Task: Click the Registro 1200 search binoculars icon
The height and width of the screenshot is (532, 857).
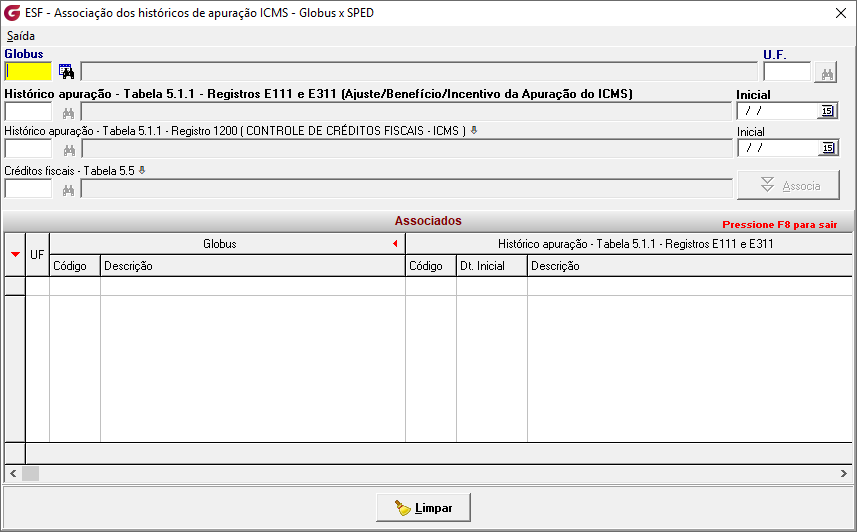Action: pyautogui.click(x=69, y=150)
